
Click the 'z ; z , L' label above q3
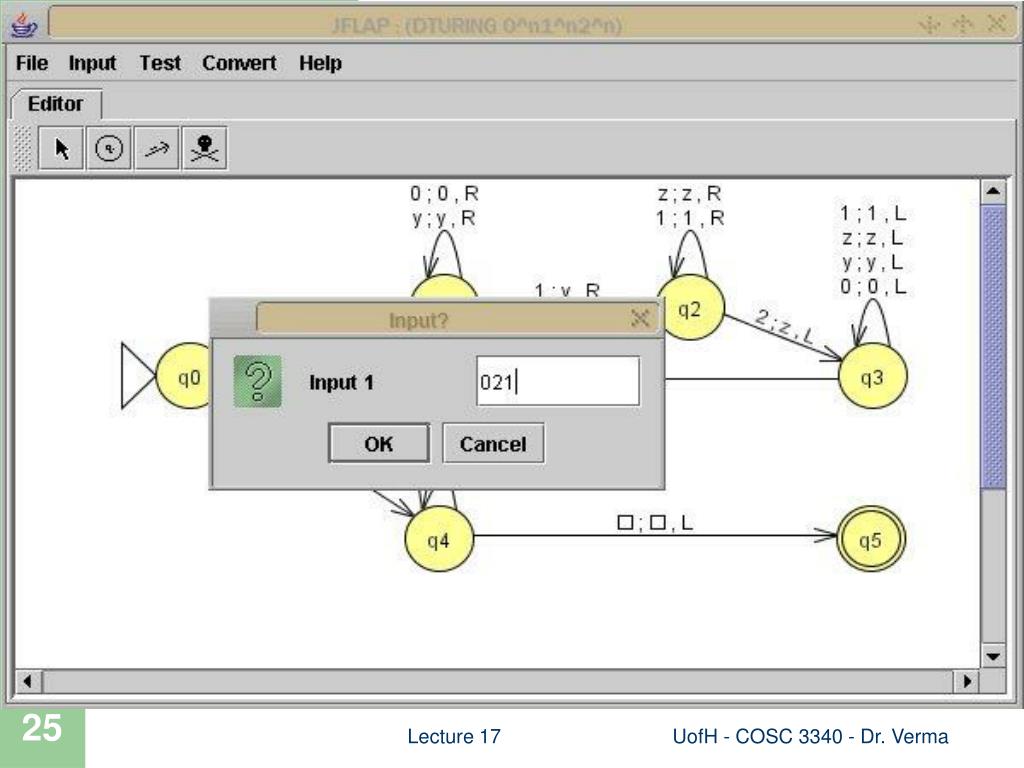872,238
